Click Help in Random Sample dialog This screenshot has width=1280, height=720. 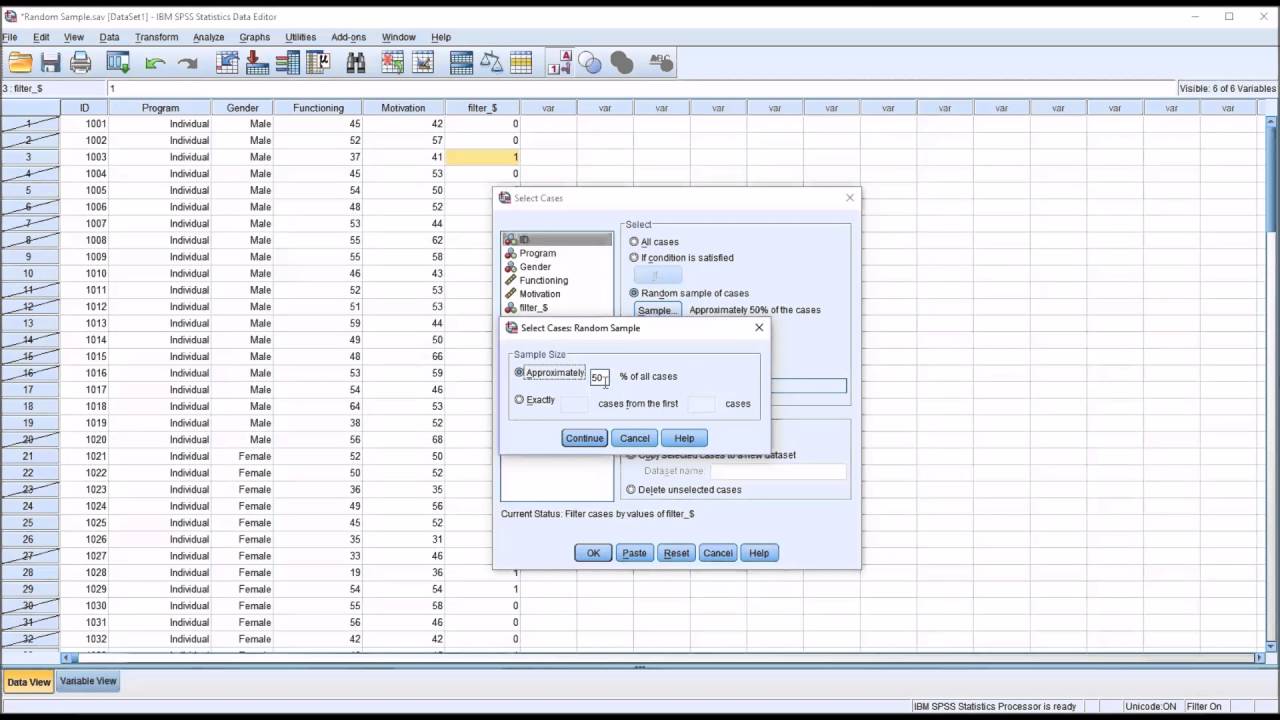pos(684,438)
